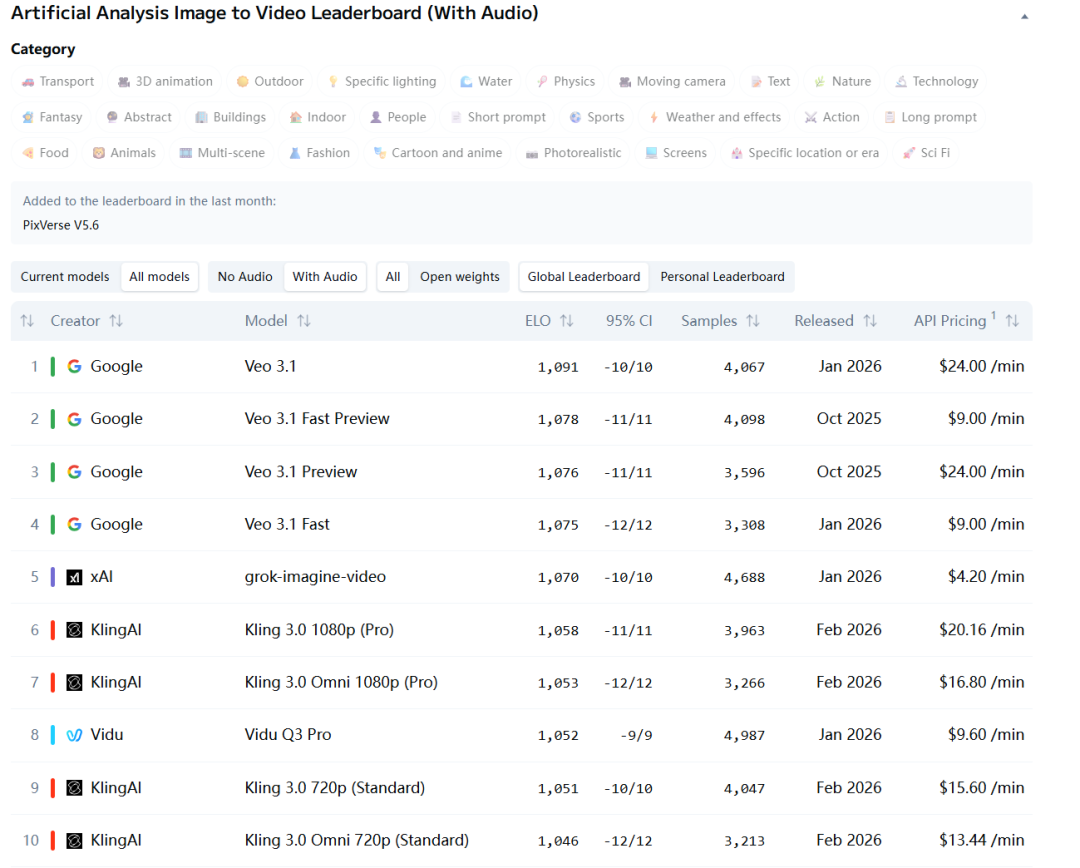Image resolution: width=1080 pixels, height=868 pixels.
Task: Sort table by Samples column arrows
Action: point(753,321)
